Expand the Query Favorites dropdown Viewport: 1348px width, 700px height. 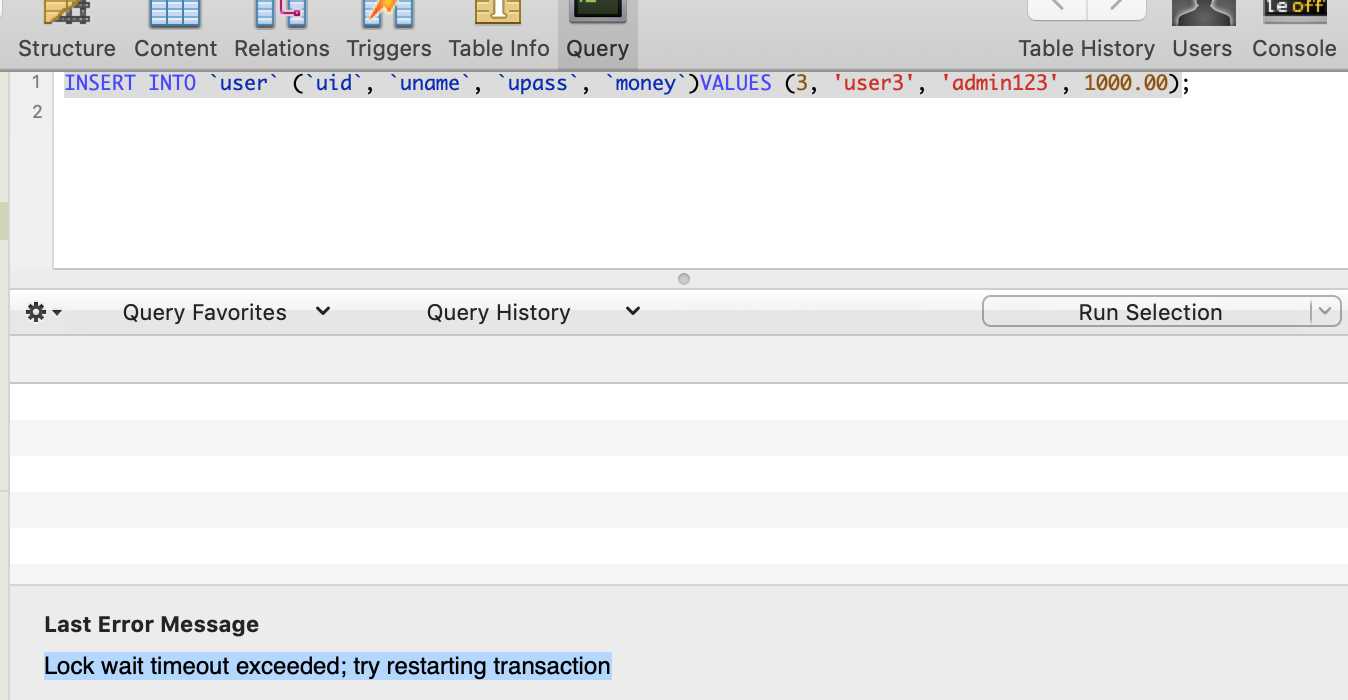pyautogui.click(x=226, y=312)
